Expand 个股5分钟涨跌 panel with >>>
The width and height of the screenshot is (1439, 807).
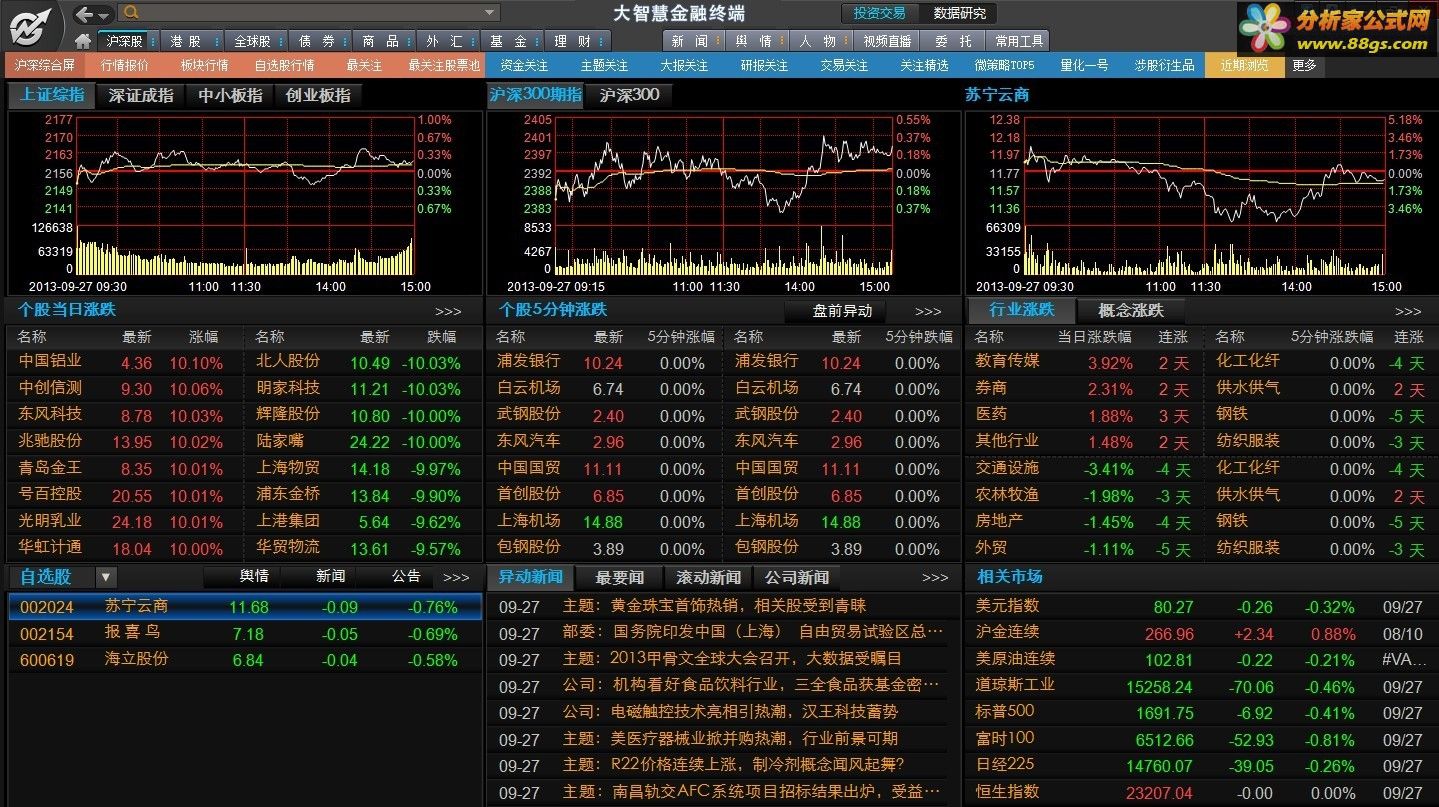click(928, 312)
